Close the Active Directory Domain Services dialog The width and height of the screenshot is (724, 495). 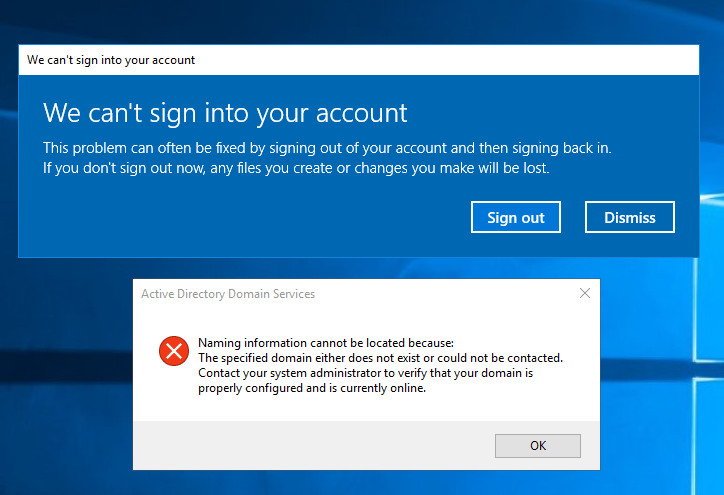(585, 294)
